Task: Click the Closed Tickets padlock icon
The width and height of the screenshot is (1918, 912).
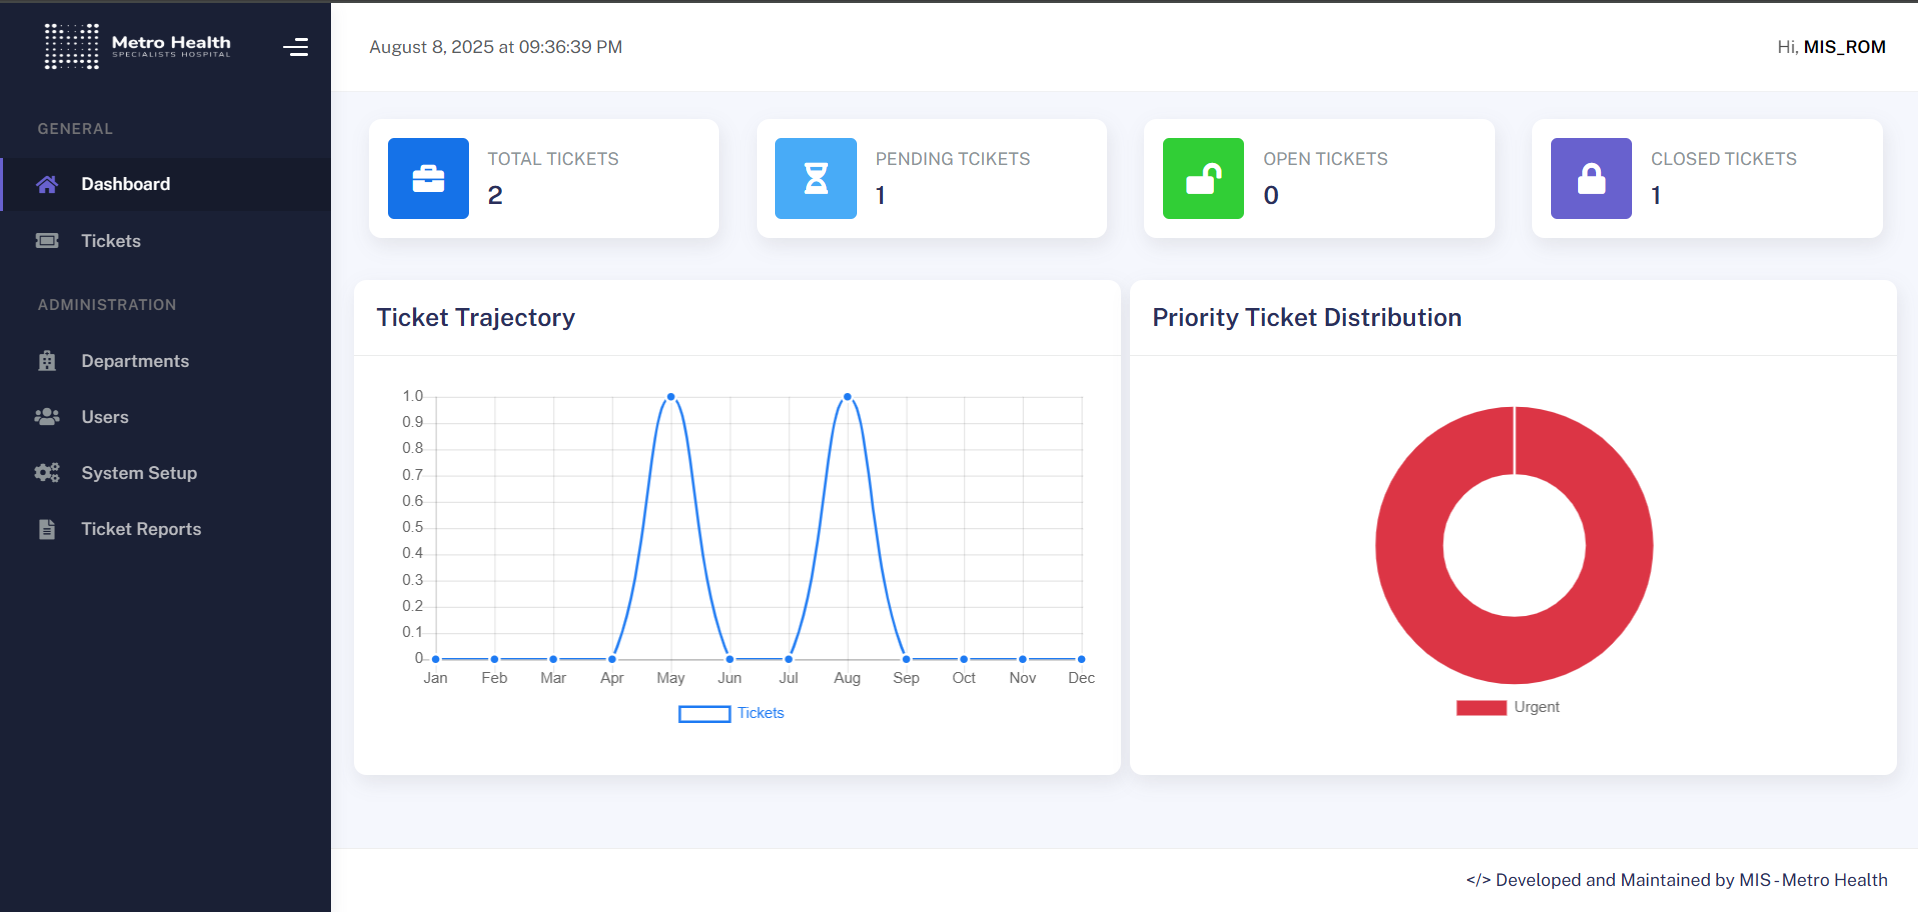Action: pos(1591,179)
